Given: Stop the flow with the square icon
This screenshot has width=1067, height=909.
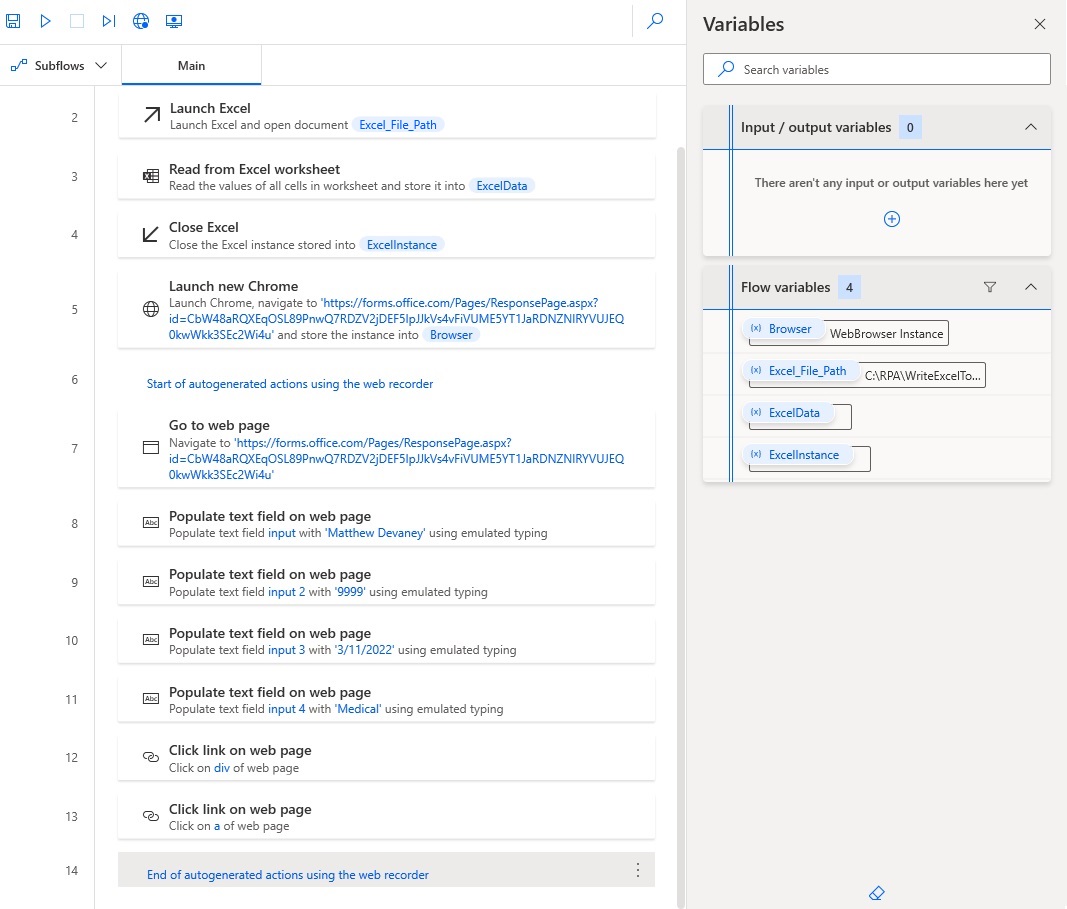Looking at the screenshot, I should click(77, 21).
